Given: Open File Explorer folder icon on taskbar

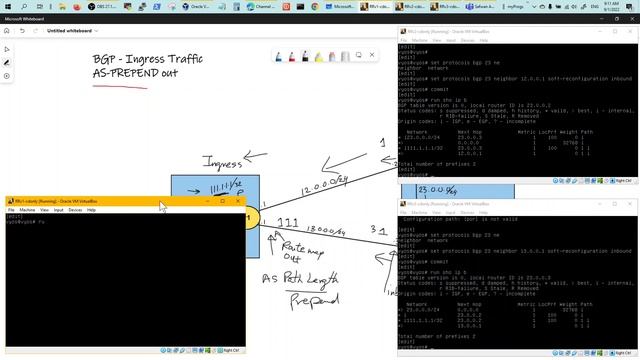Looking at the screenshot, I should 62,7.
